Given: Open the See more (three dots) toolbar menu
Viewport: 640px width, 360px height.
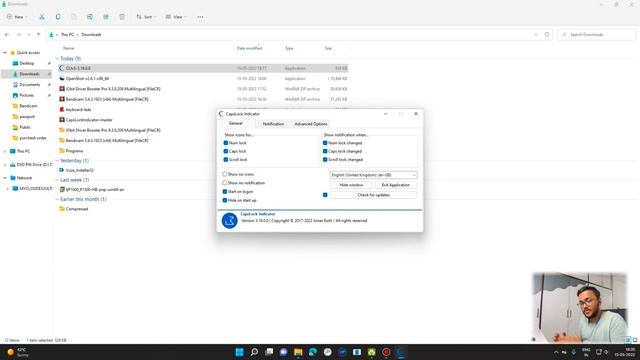Looking at the screenshot, I should point(200,17).
